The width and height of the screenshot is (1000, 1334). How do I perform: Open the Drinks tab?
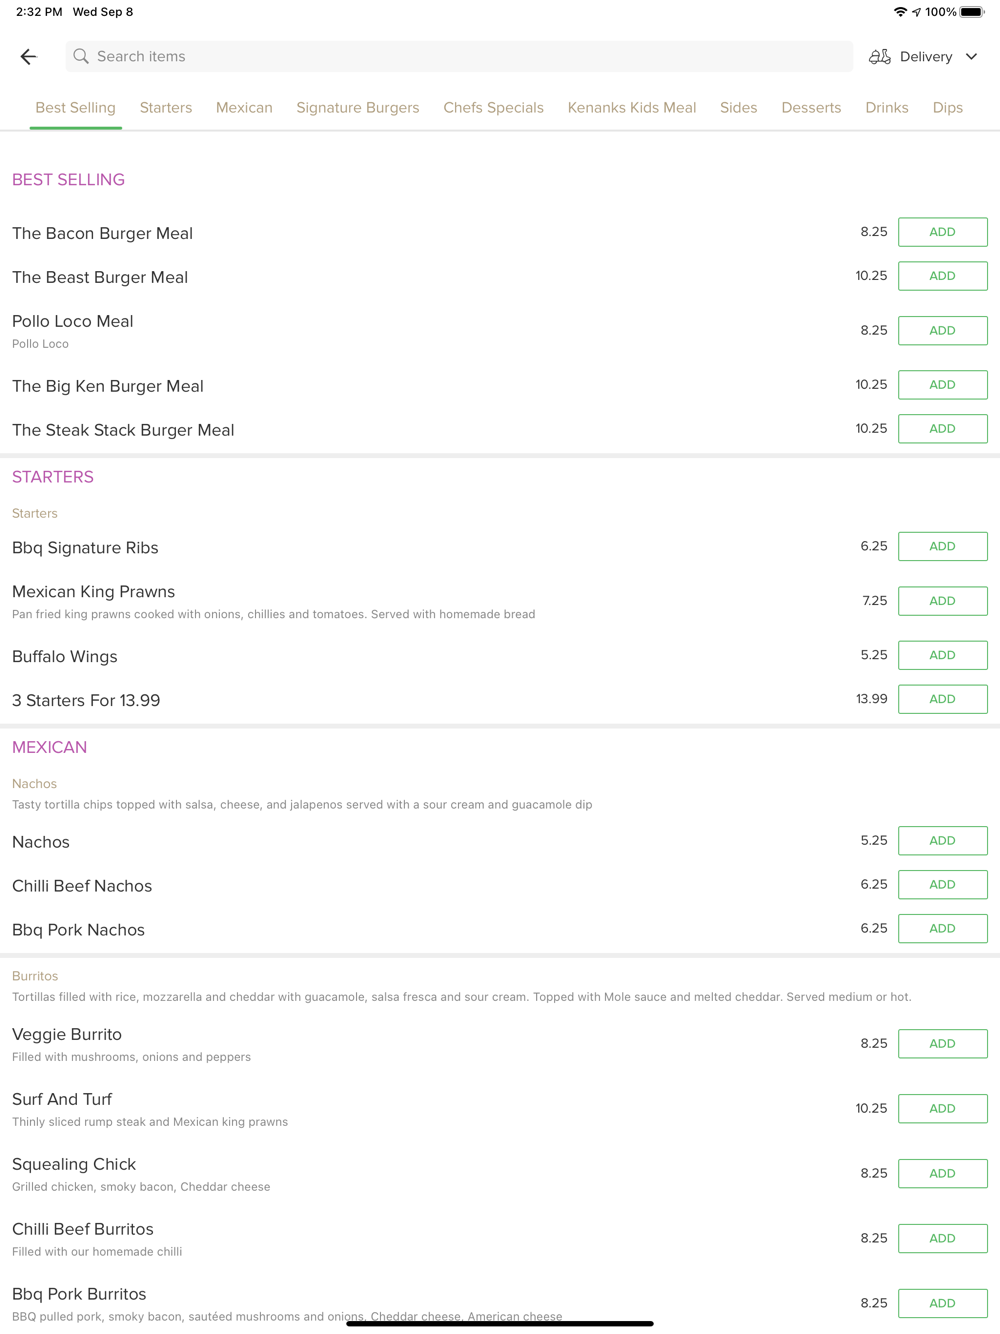(x=887, y=108)
